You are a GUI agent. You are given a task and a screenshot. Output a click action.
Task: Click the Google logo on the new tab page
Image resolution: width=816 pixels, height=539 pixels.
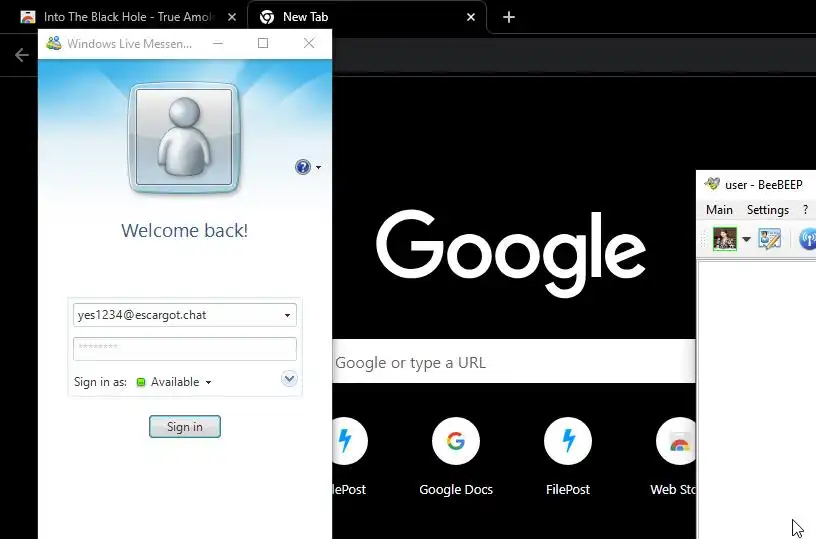pos(511,253)
